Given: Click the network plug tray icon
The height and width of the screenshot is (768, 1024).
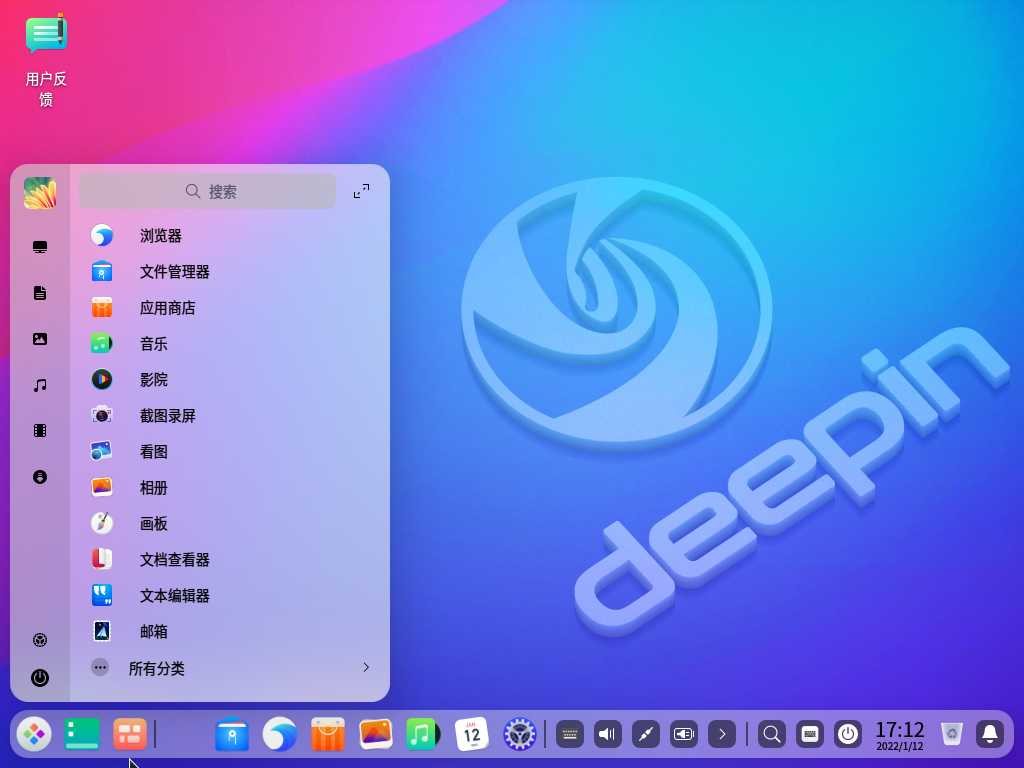Looking at the screenshot, I should 646,735.
